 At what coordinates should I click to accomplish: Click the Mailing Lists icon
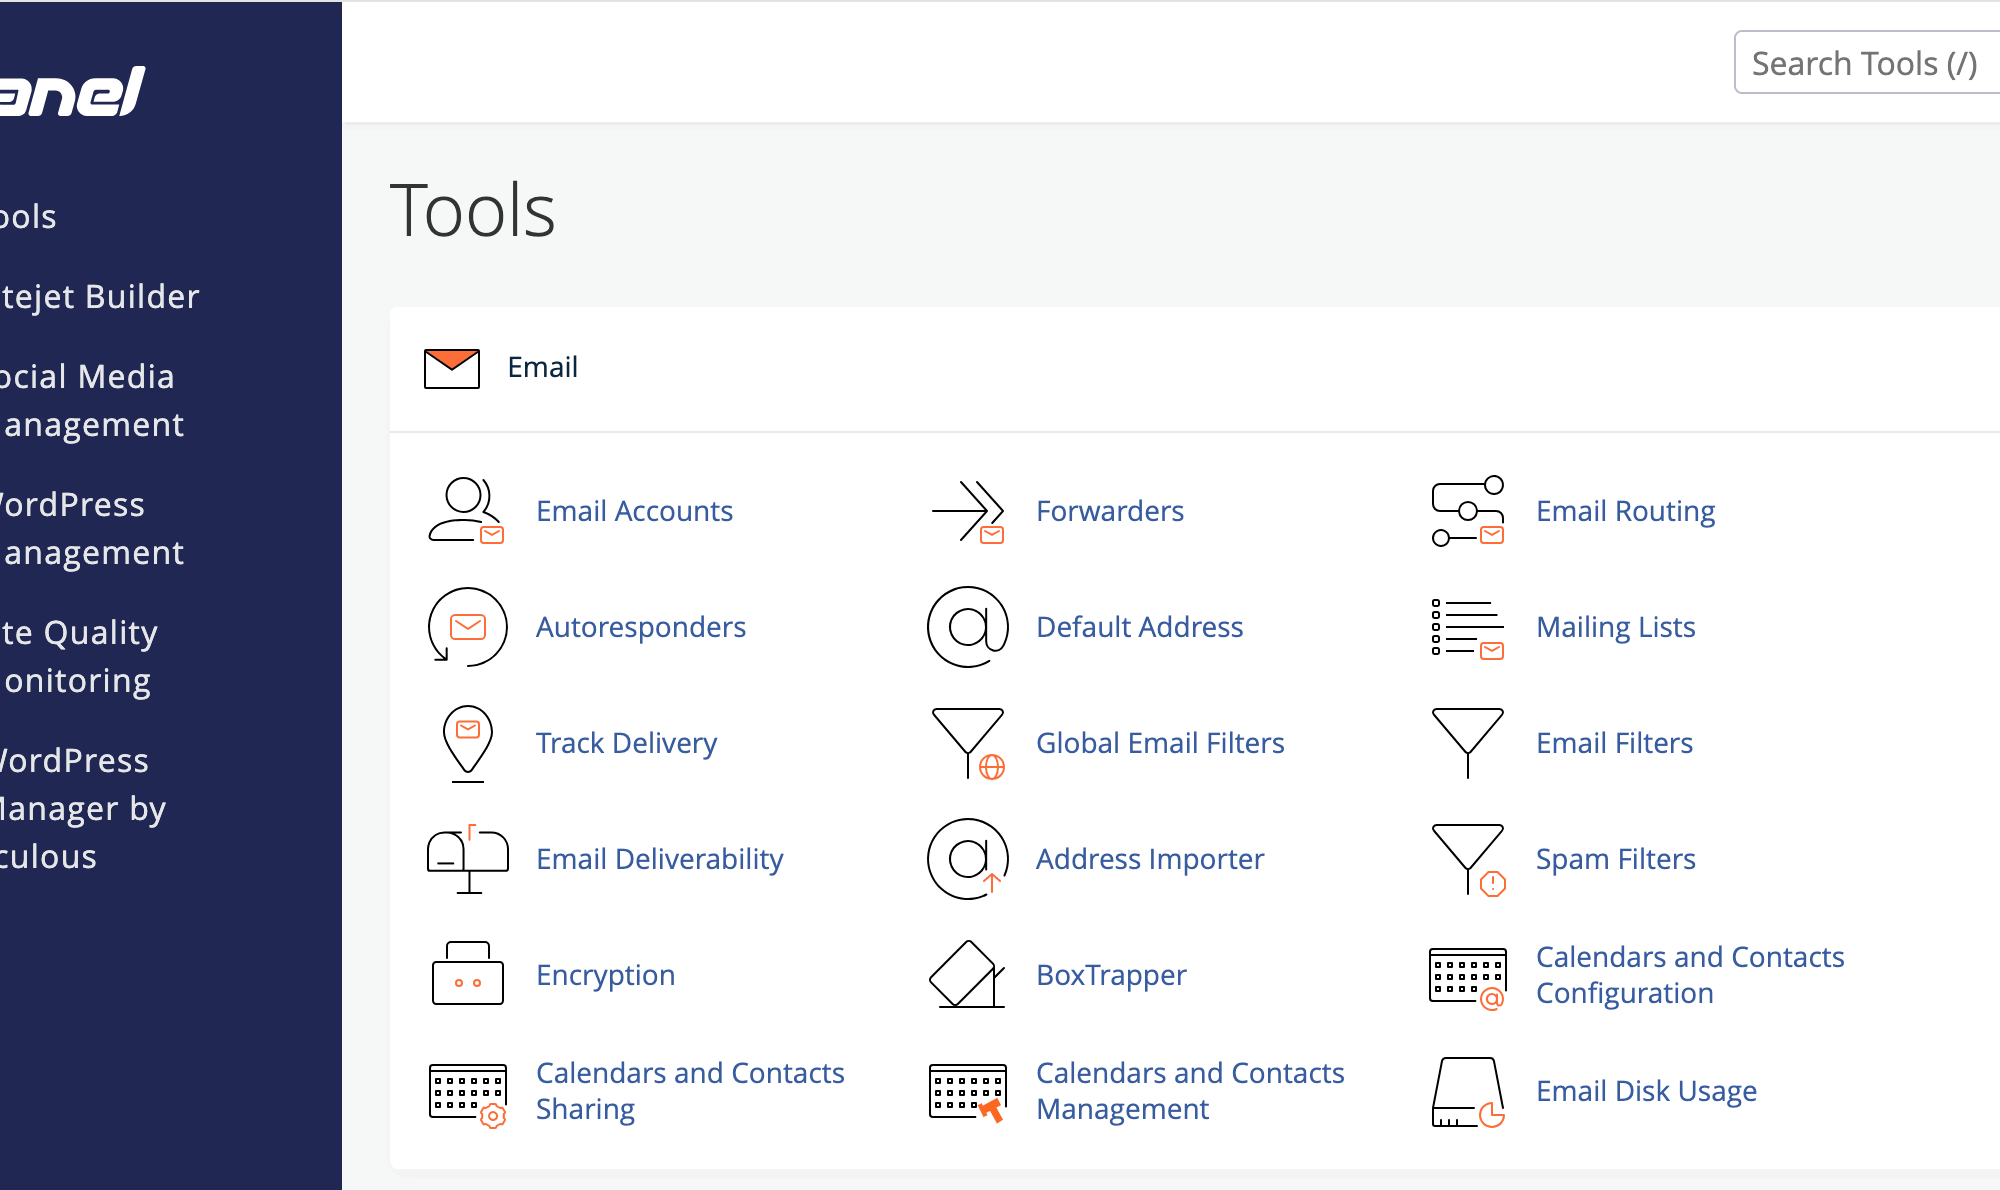tap(1467, 627)
